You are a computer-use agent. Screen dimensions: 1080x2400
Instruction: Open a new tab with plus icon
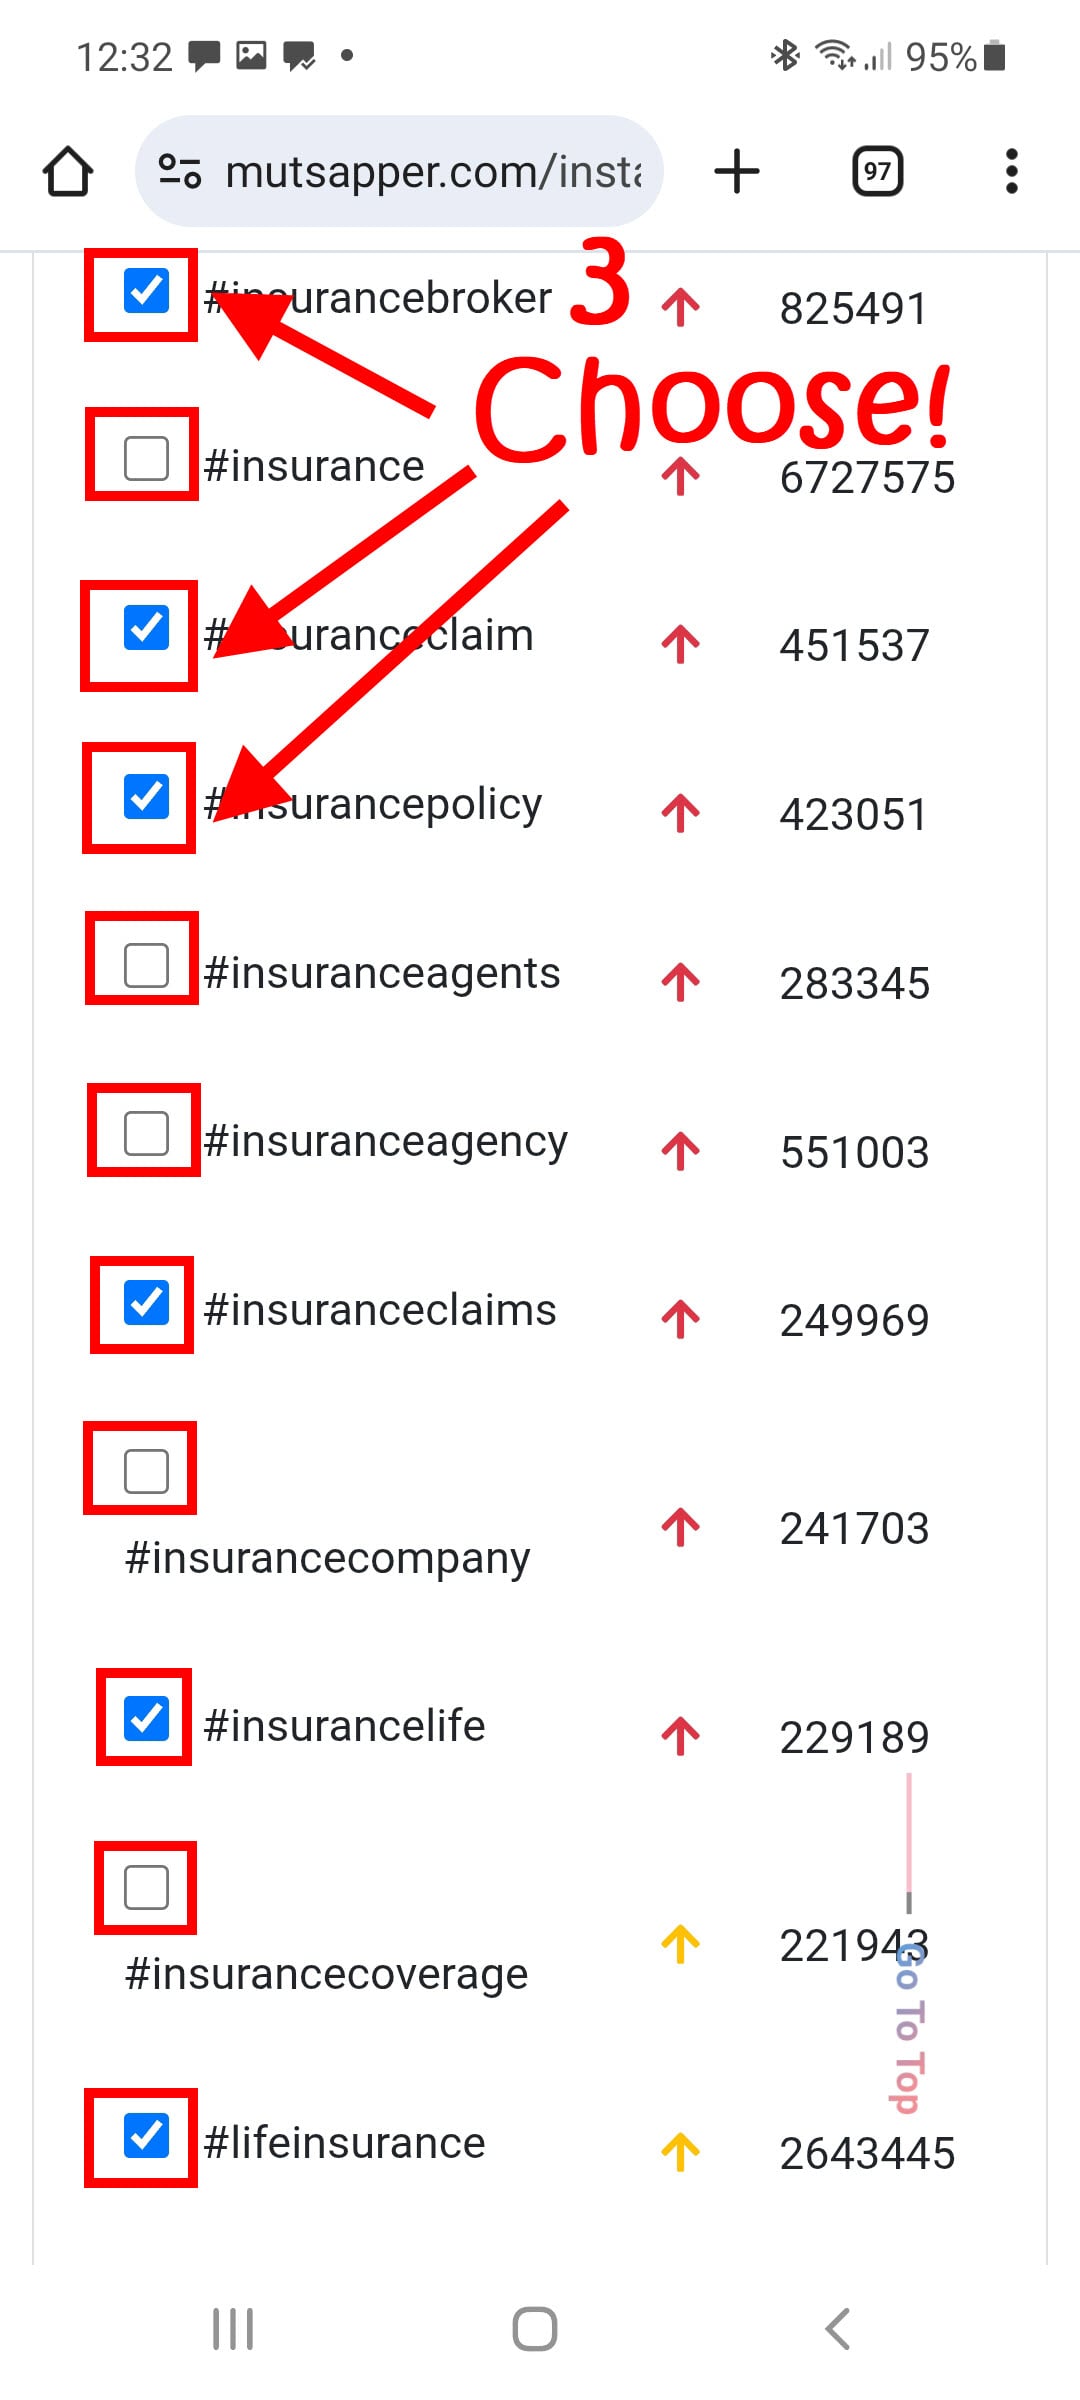point(737,171)
